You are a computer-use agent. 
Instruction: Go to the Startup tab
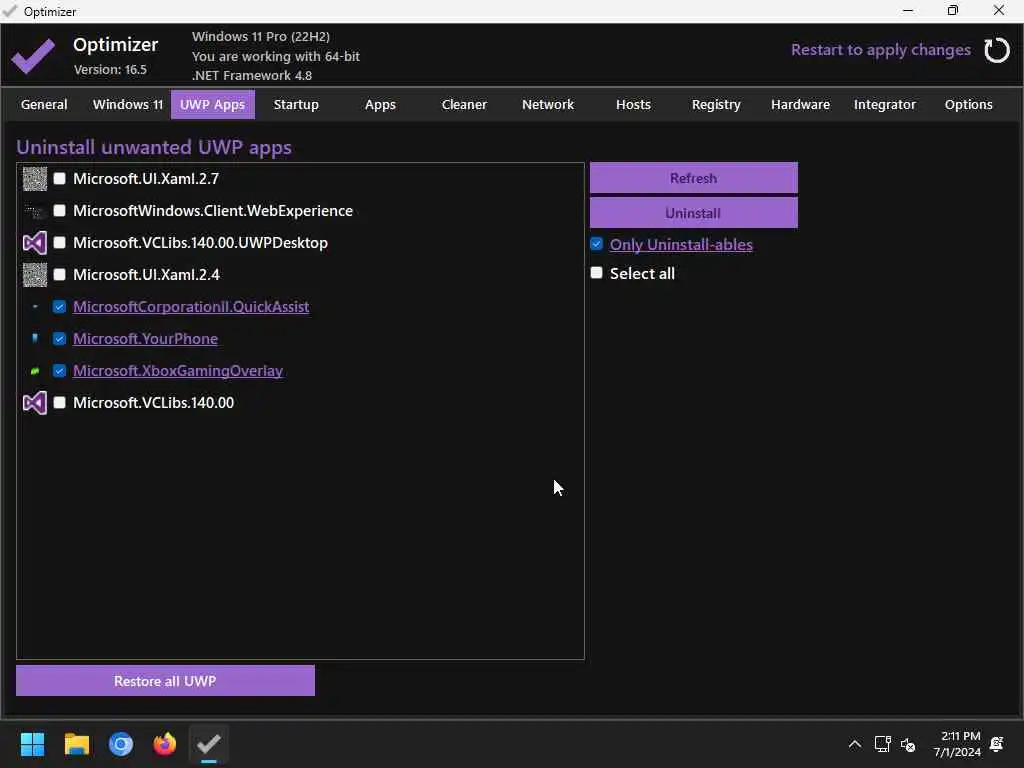[x=296, y=104]
